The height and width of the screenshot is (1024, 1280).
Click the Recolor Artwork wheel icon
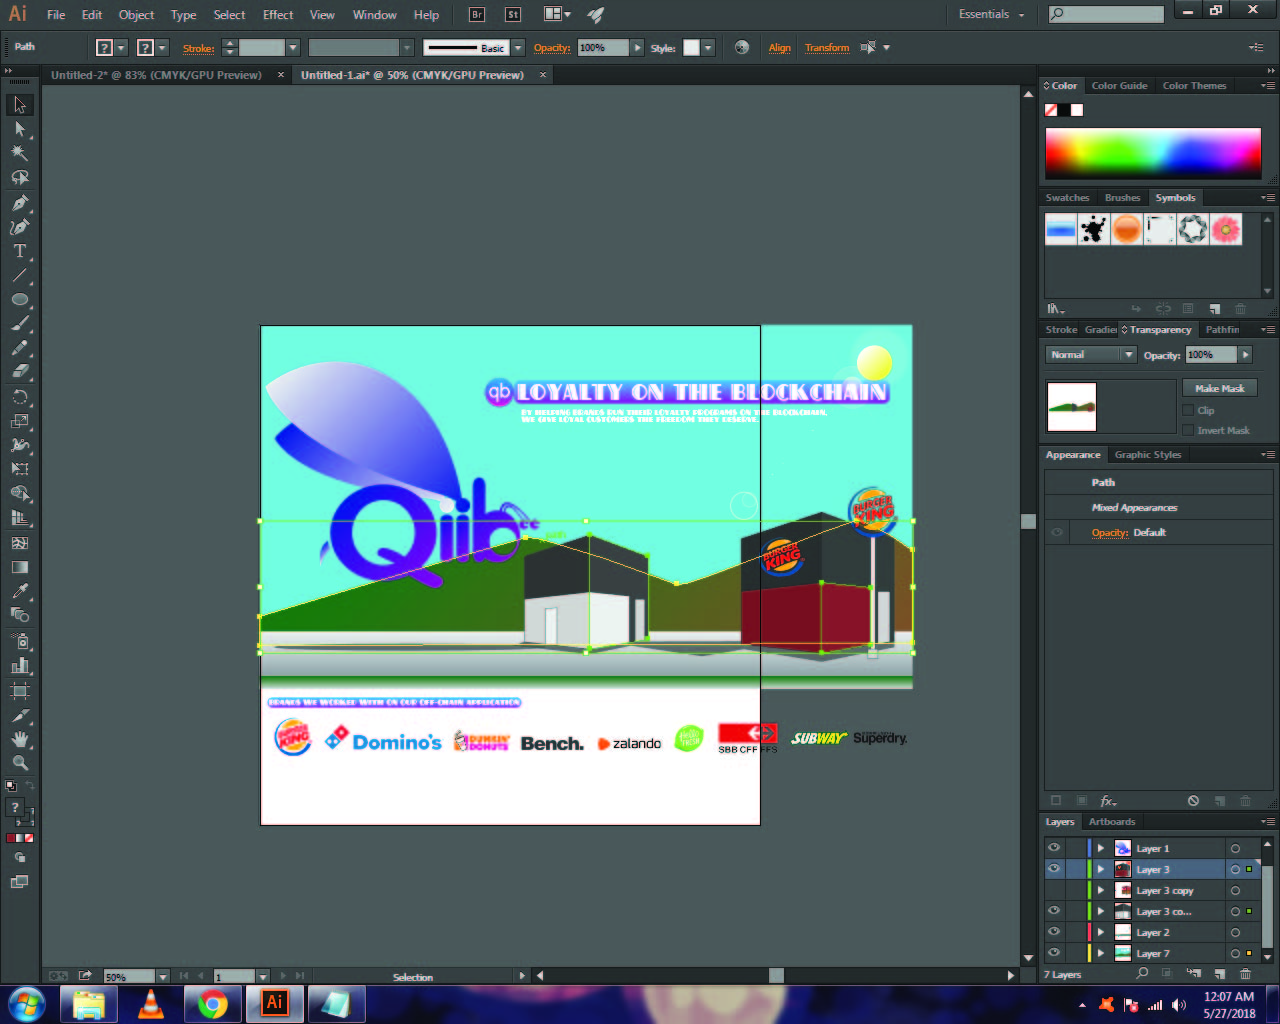[x=742, y=47]
